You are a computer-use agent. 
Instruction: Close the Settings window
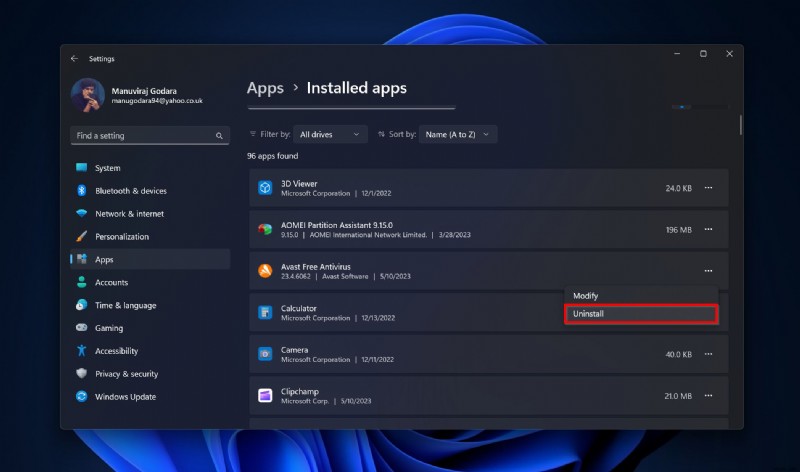tap(730, 54)
